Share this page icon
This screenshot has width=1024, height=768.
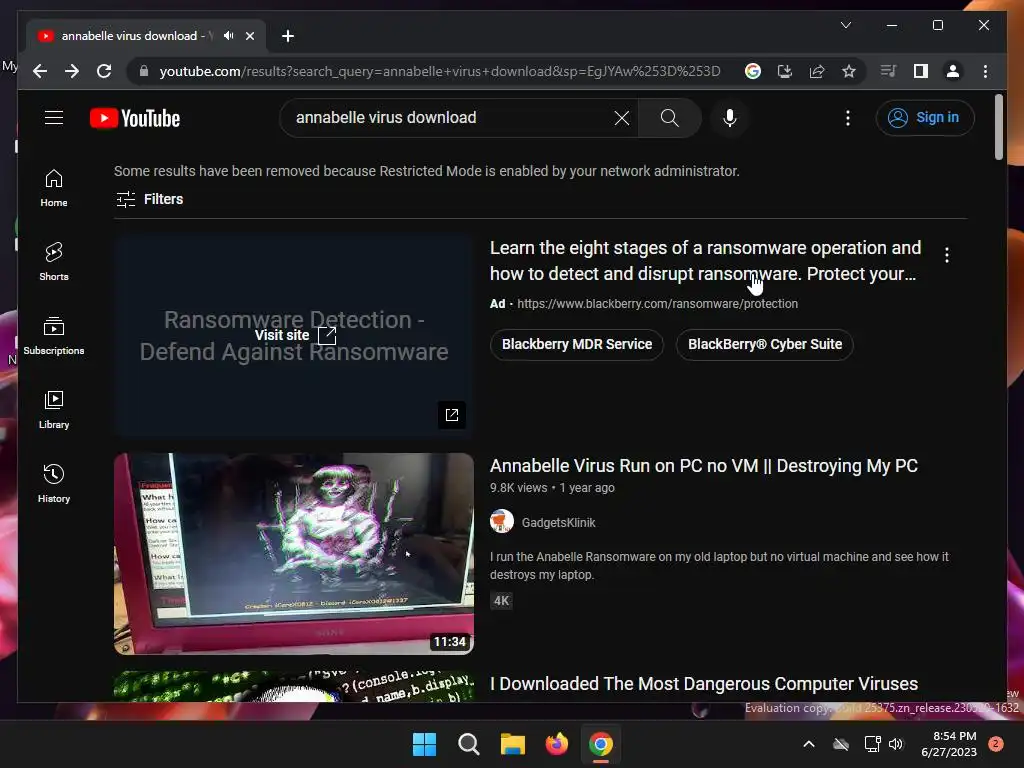point(817,71)
